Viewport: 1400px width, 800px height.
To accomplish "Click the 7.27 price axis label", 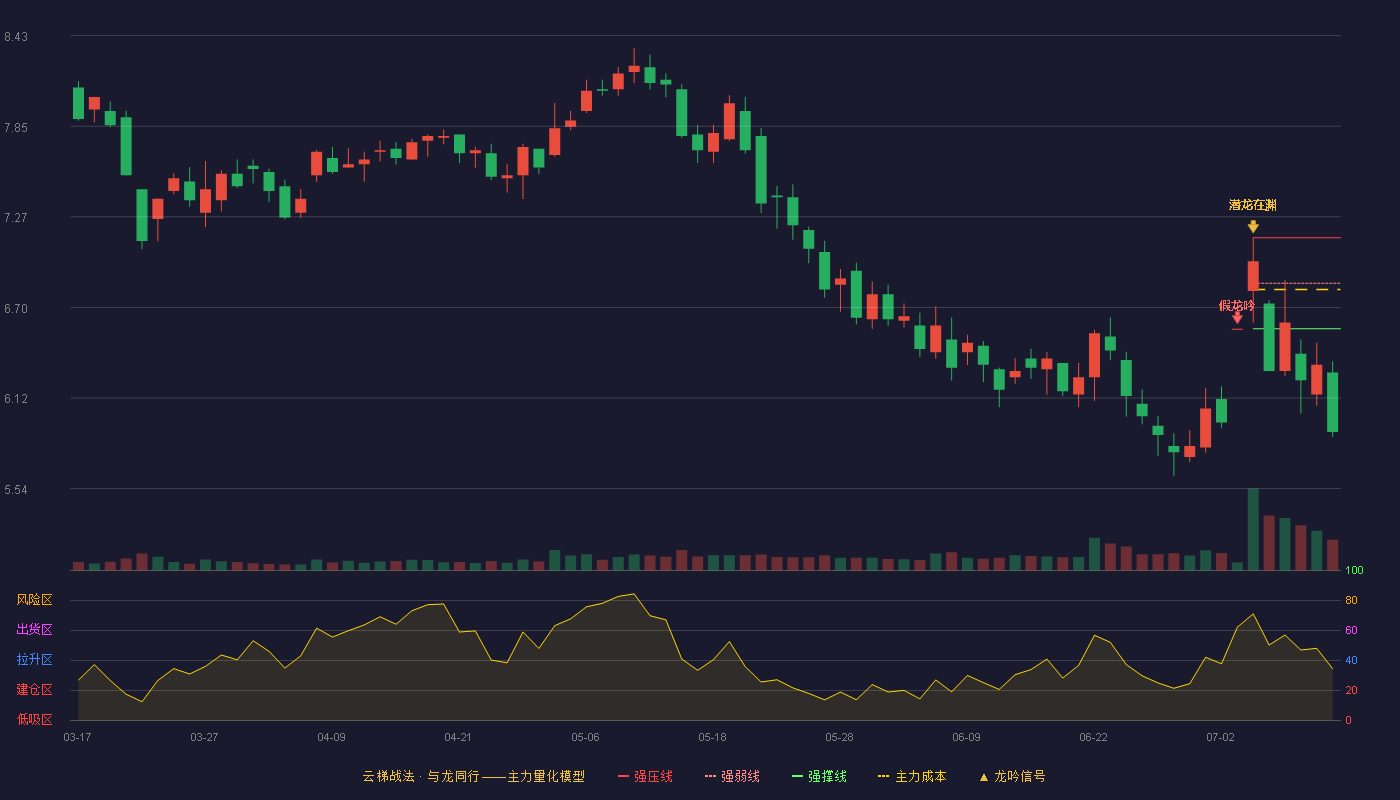I will point(16,218).
